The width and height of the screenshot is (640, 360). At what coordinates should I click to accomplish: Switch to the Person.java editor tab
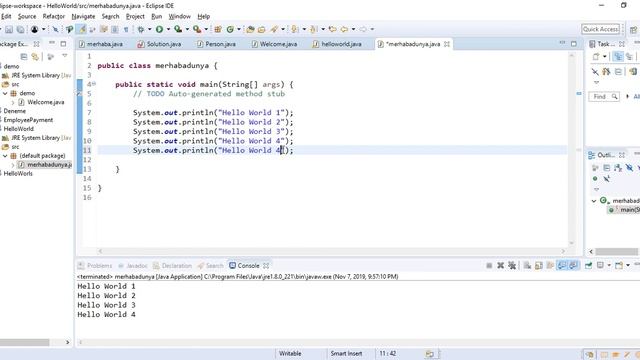tap(216, 44)
